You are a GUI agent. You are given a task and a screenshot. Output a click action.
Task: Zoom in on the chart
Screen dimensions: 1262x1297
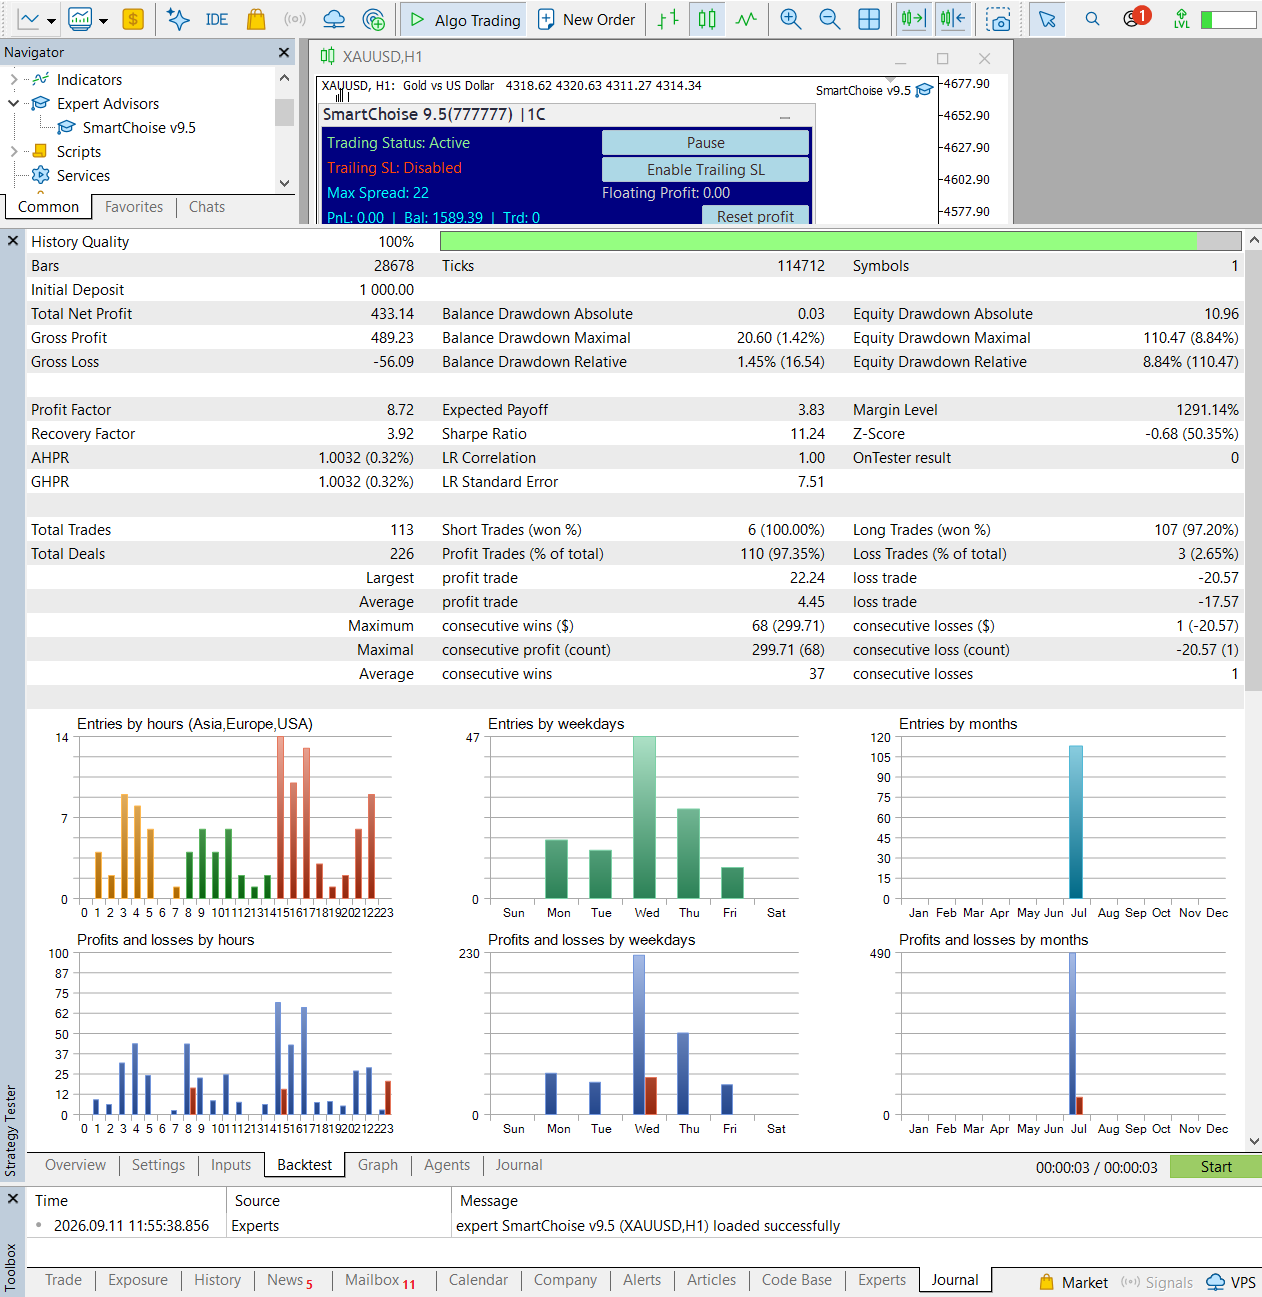coord(791,19)
